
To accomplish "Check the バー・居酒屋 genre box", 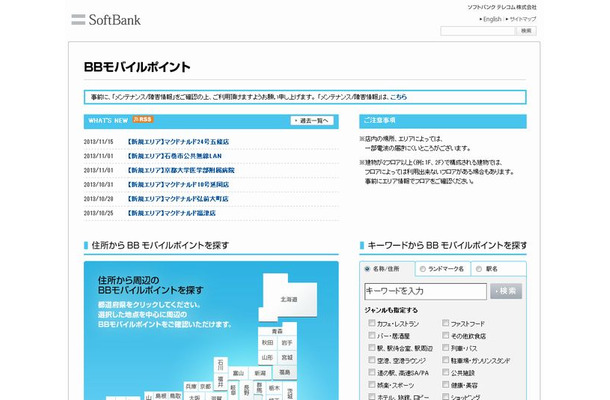I will 372,335.
